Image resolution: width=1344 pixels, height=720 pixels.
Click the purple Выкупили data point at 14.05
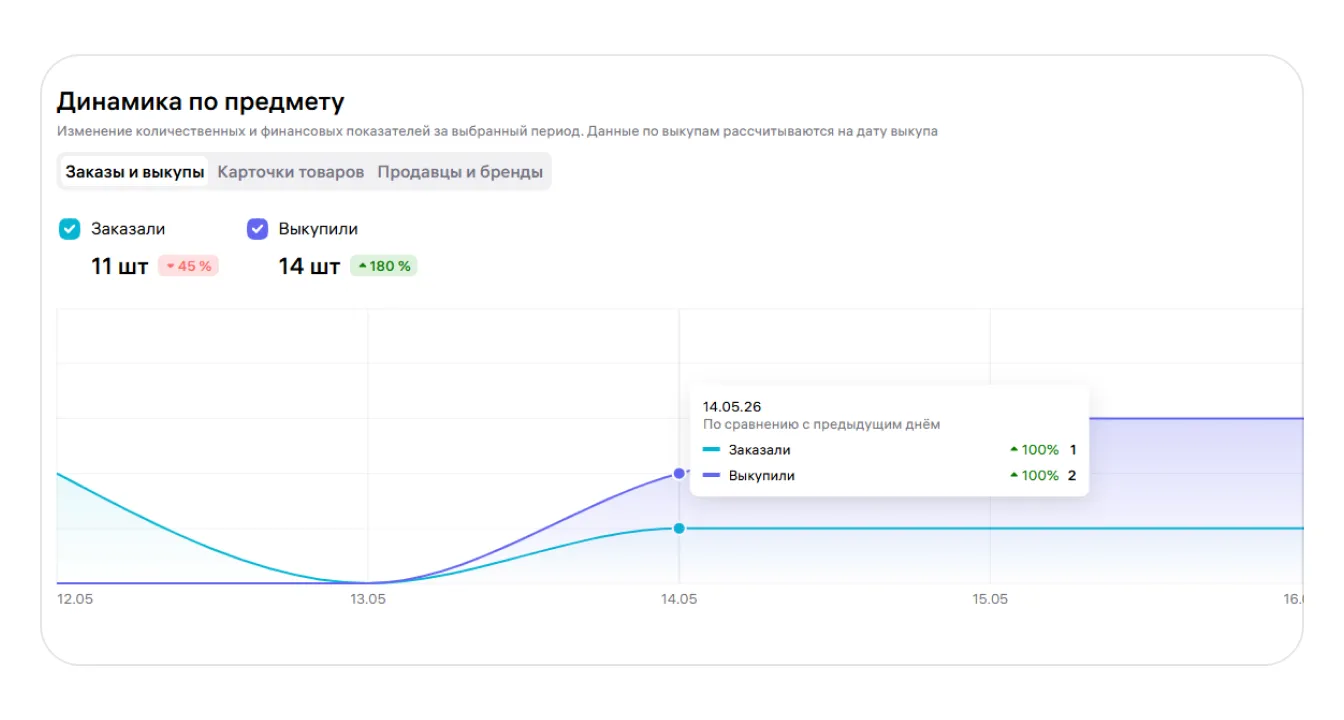point(679,473)
